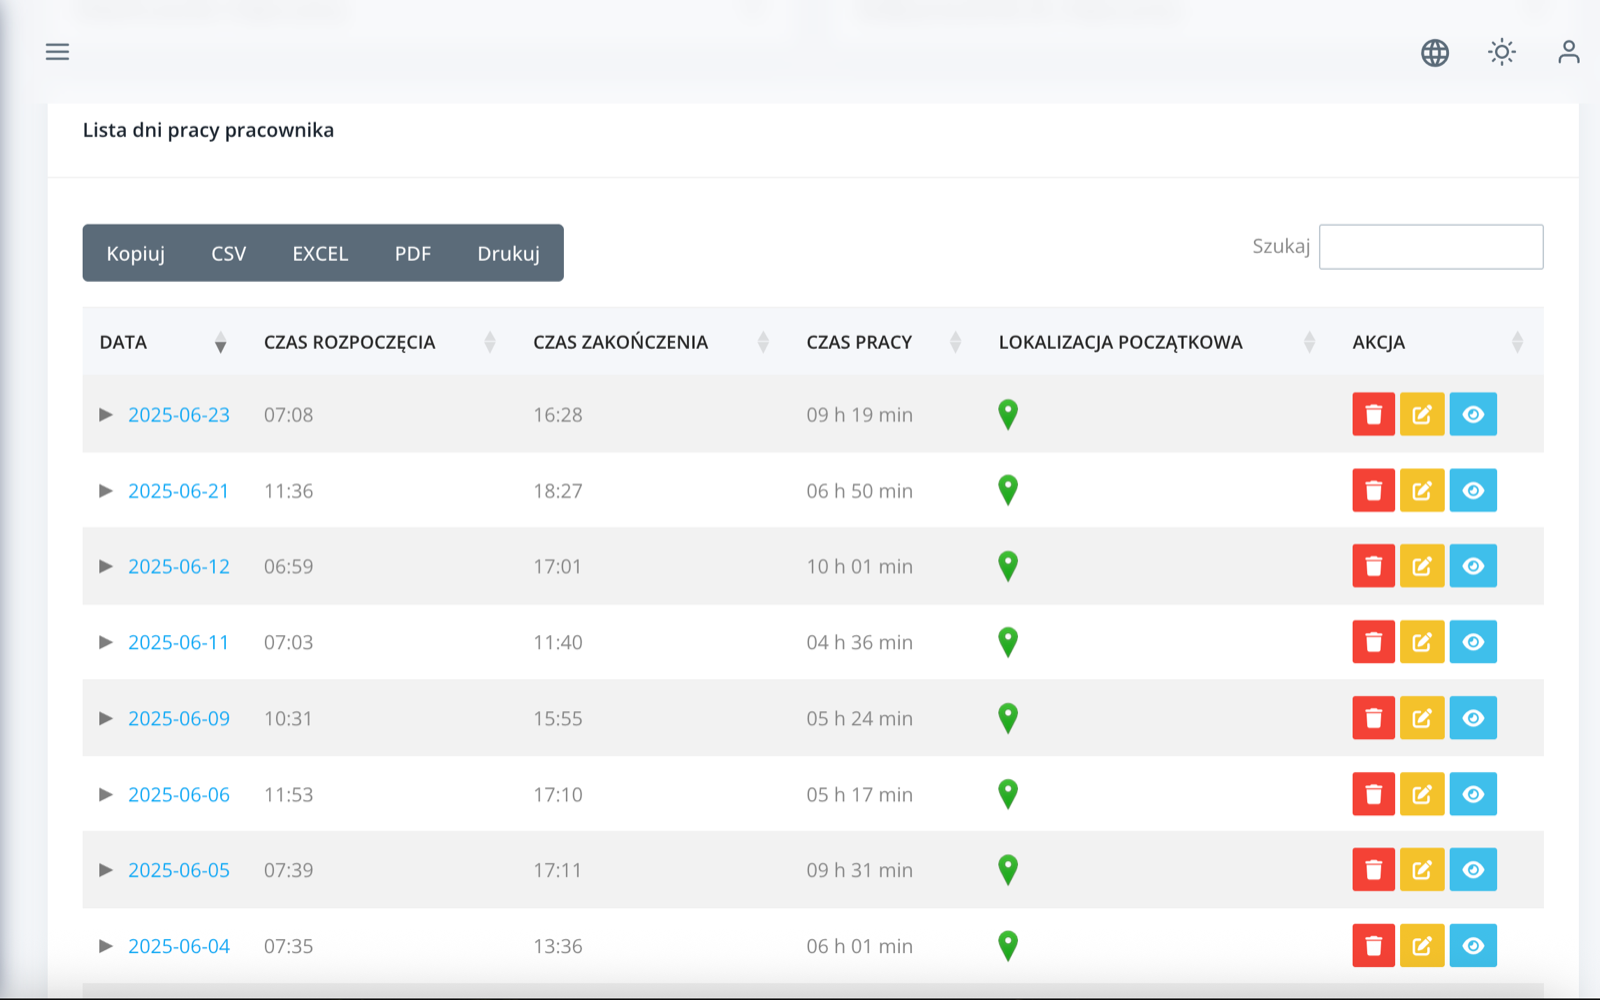Open the user profile icon
1600x1000 pixels.
1568,52
